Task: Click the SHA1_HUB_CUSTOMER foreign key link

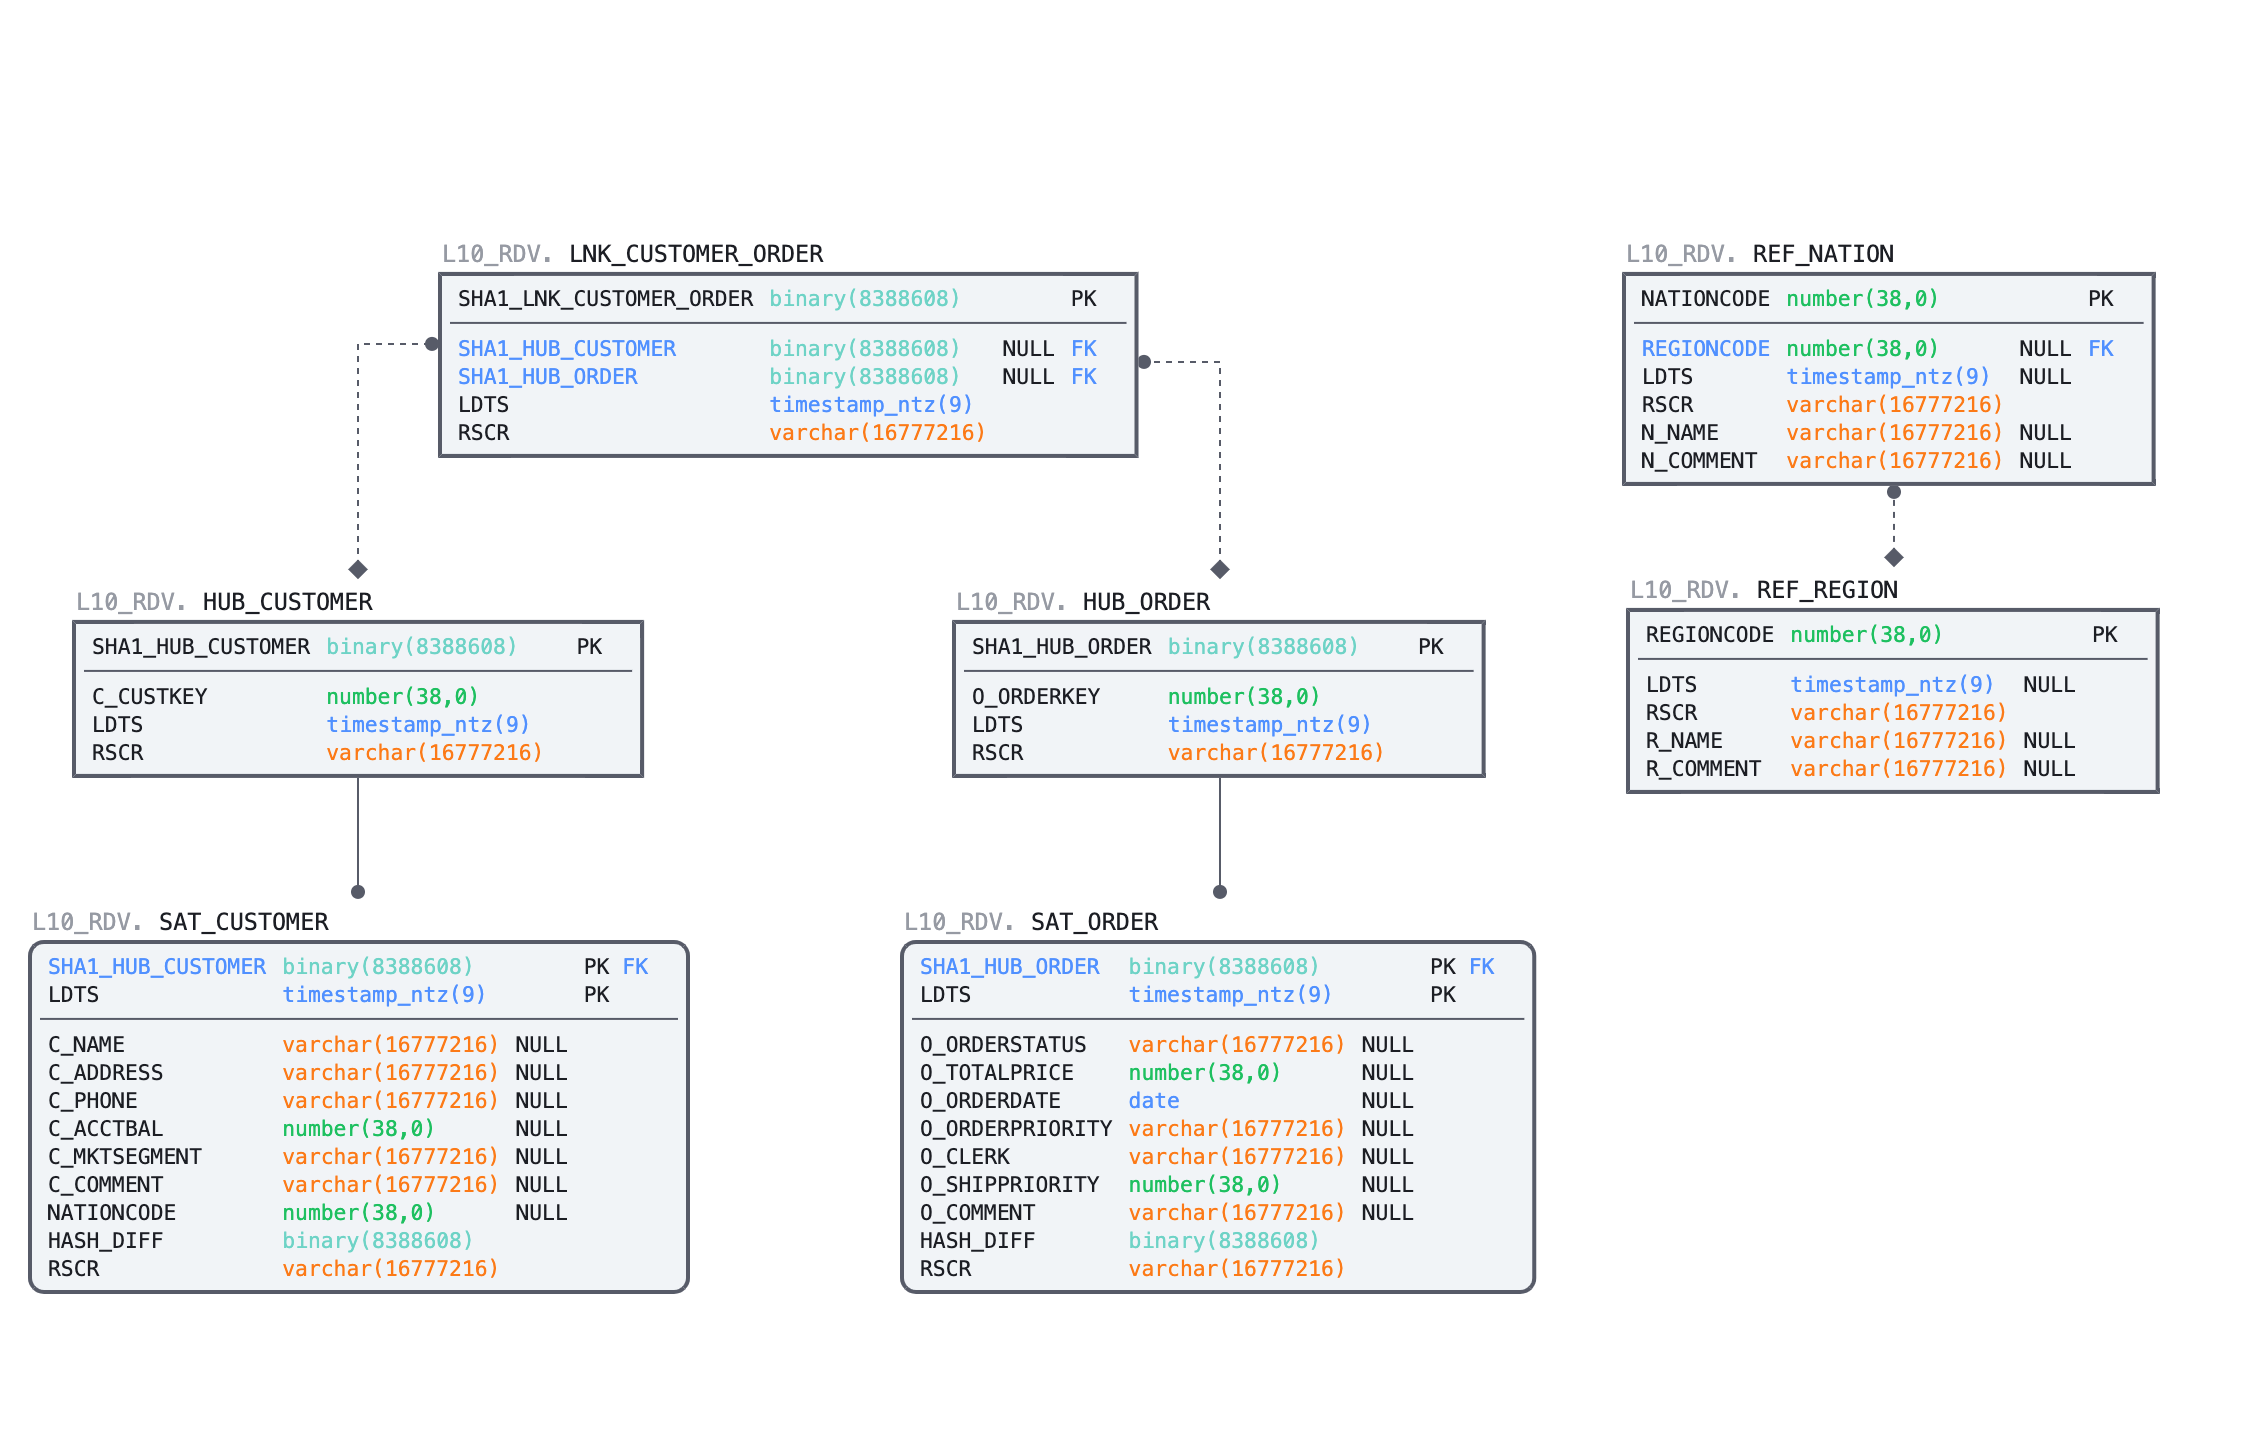Action: 566,348
